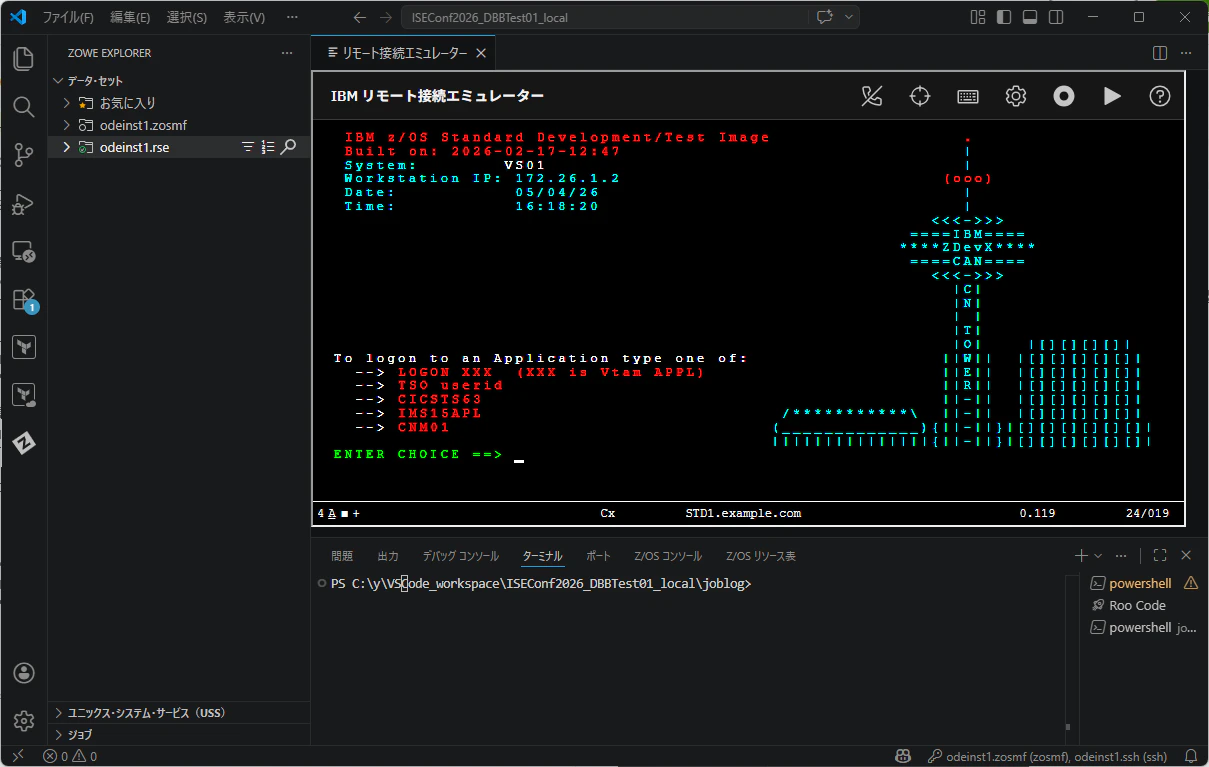Customize layout from title bar
Screen dimensions: 1209x767
click(x=978, y=17)
